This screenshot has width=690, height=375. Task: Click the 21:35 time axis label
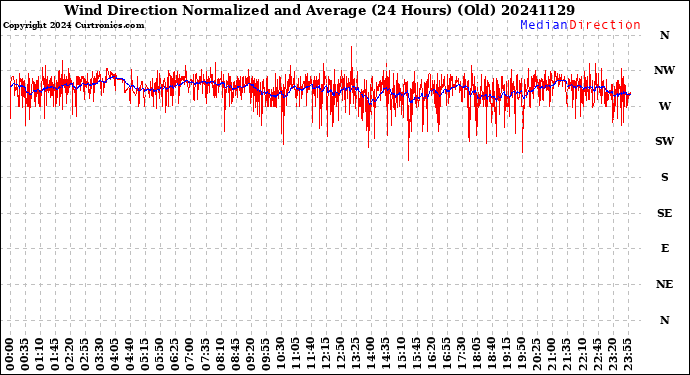point(566,354)
